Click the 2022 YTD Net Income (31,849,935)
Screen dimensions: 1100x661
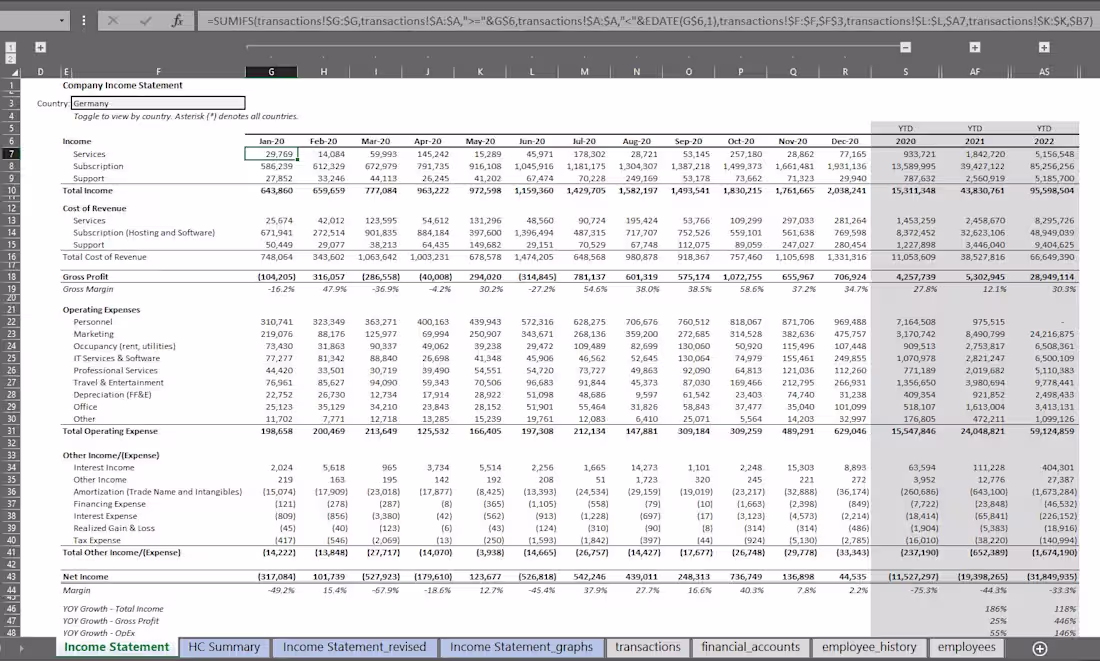(1054, 577)
